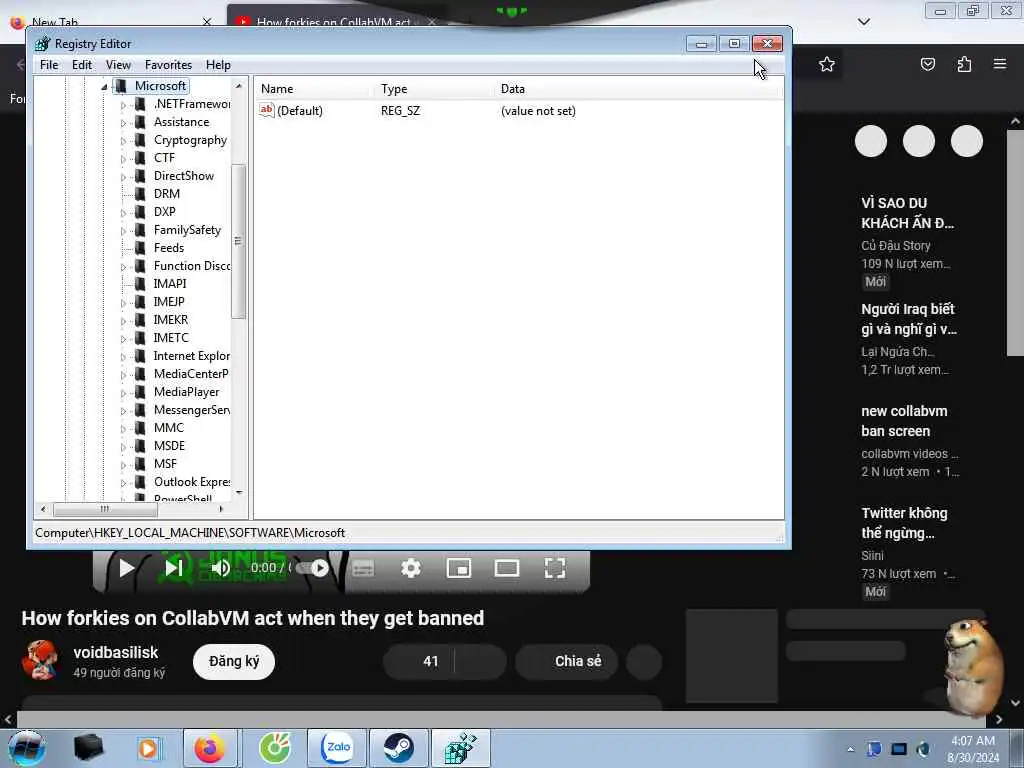Image resolution: width=1024 pixels, height=768 pixels.
Task: Open the voidbasilisk channel avatar
Action: click(40, 660)
